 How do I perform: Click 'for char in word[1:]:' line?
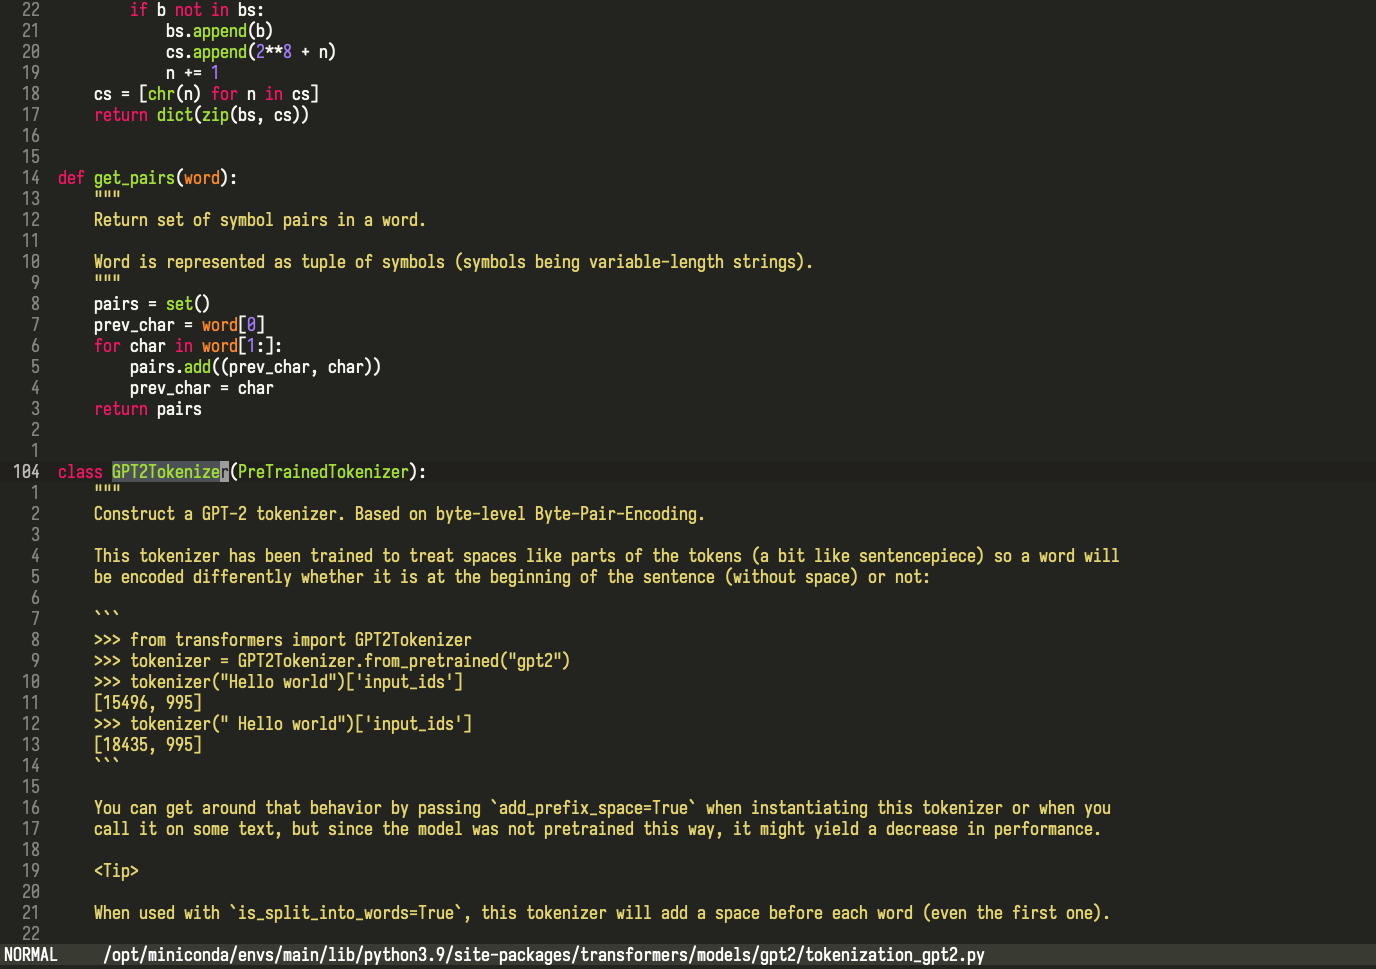(x=188, y=346)
